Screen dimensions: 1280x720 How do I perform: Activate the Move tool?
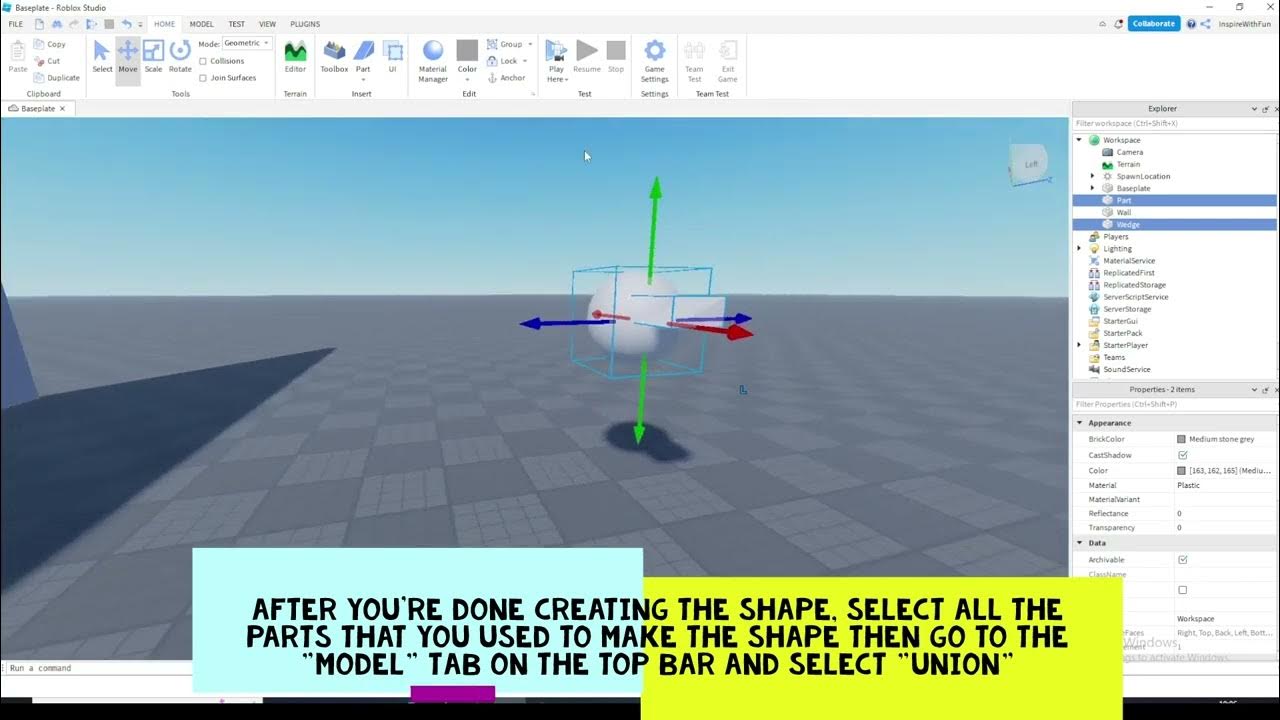[x=128, y=57]
